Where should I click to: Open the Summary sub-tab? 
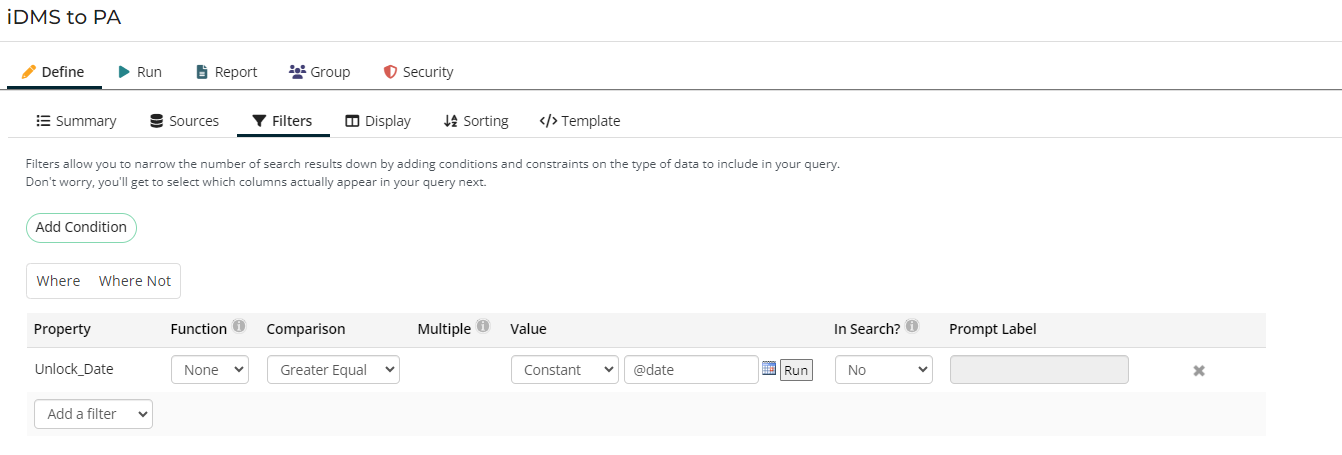pos(76,121)
